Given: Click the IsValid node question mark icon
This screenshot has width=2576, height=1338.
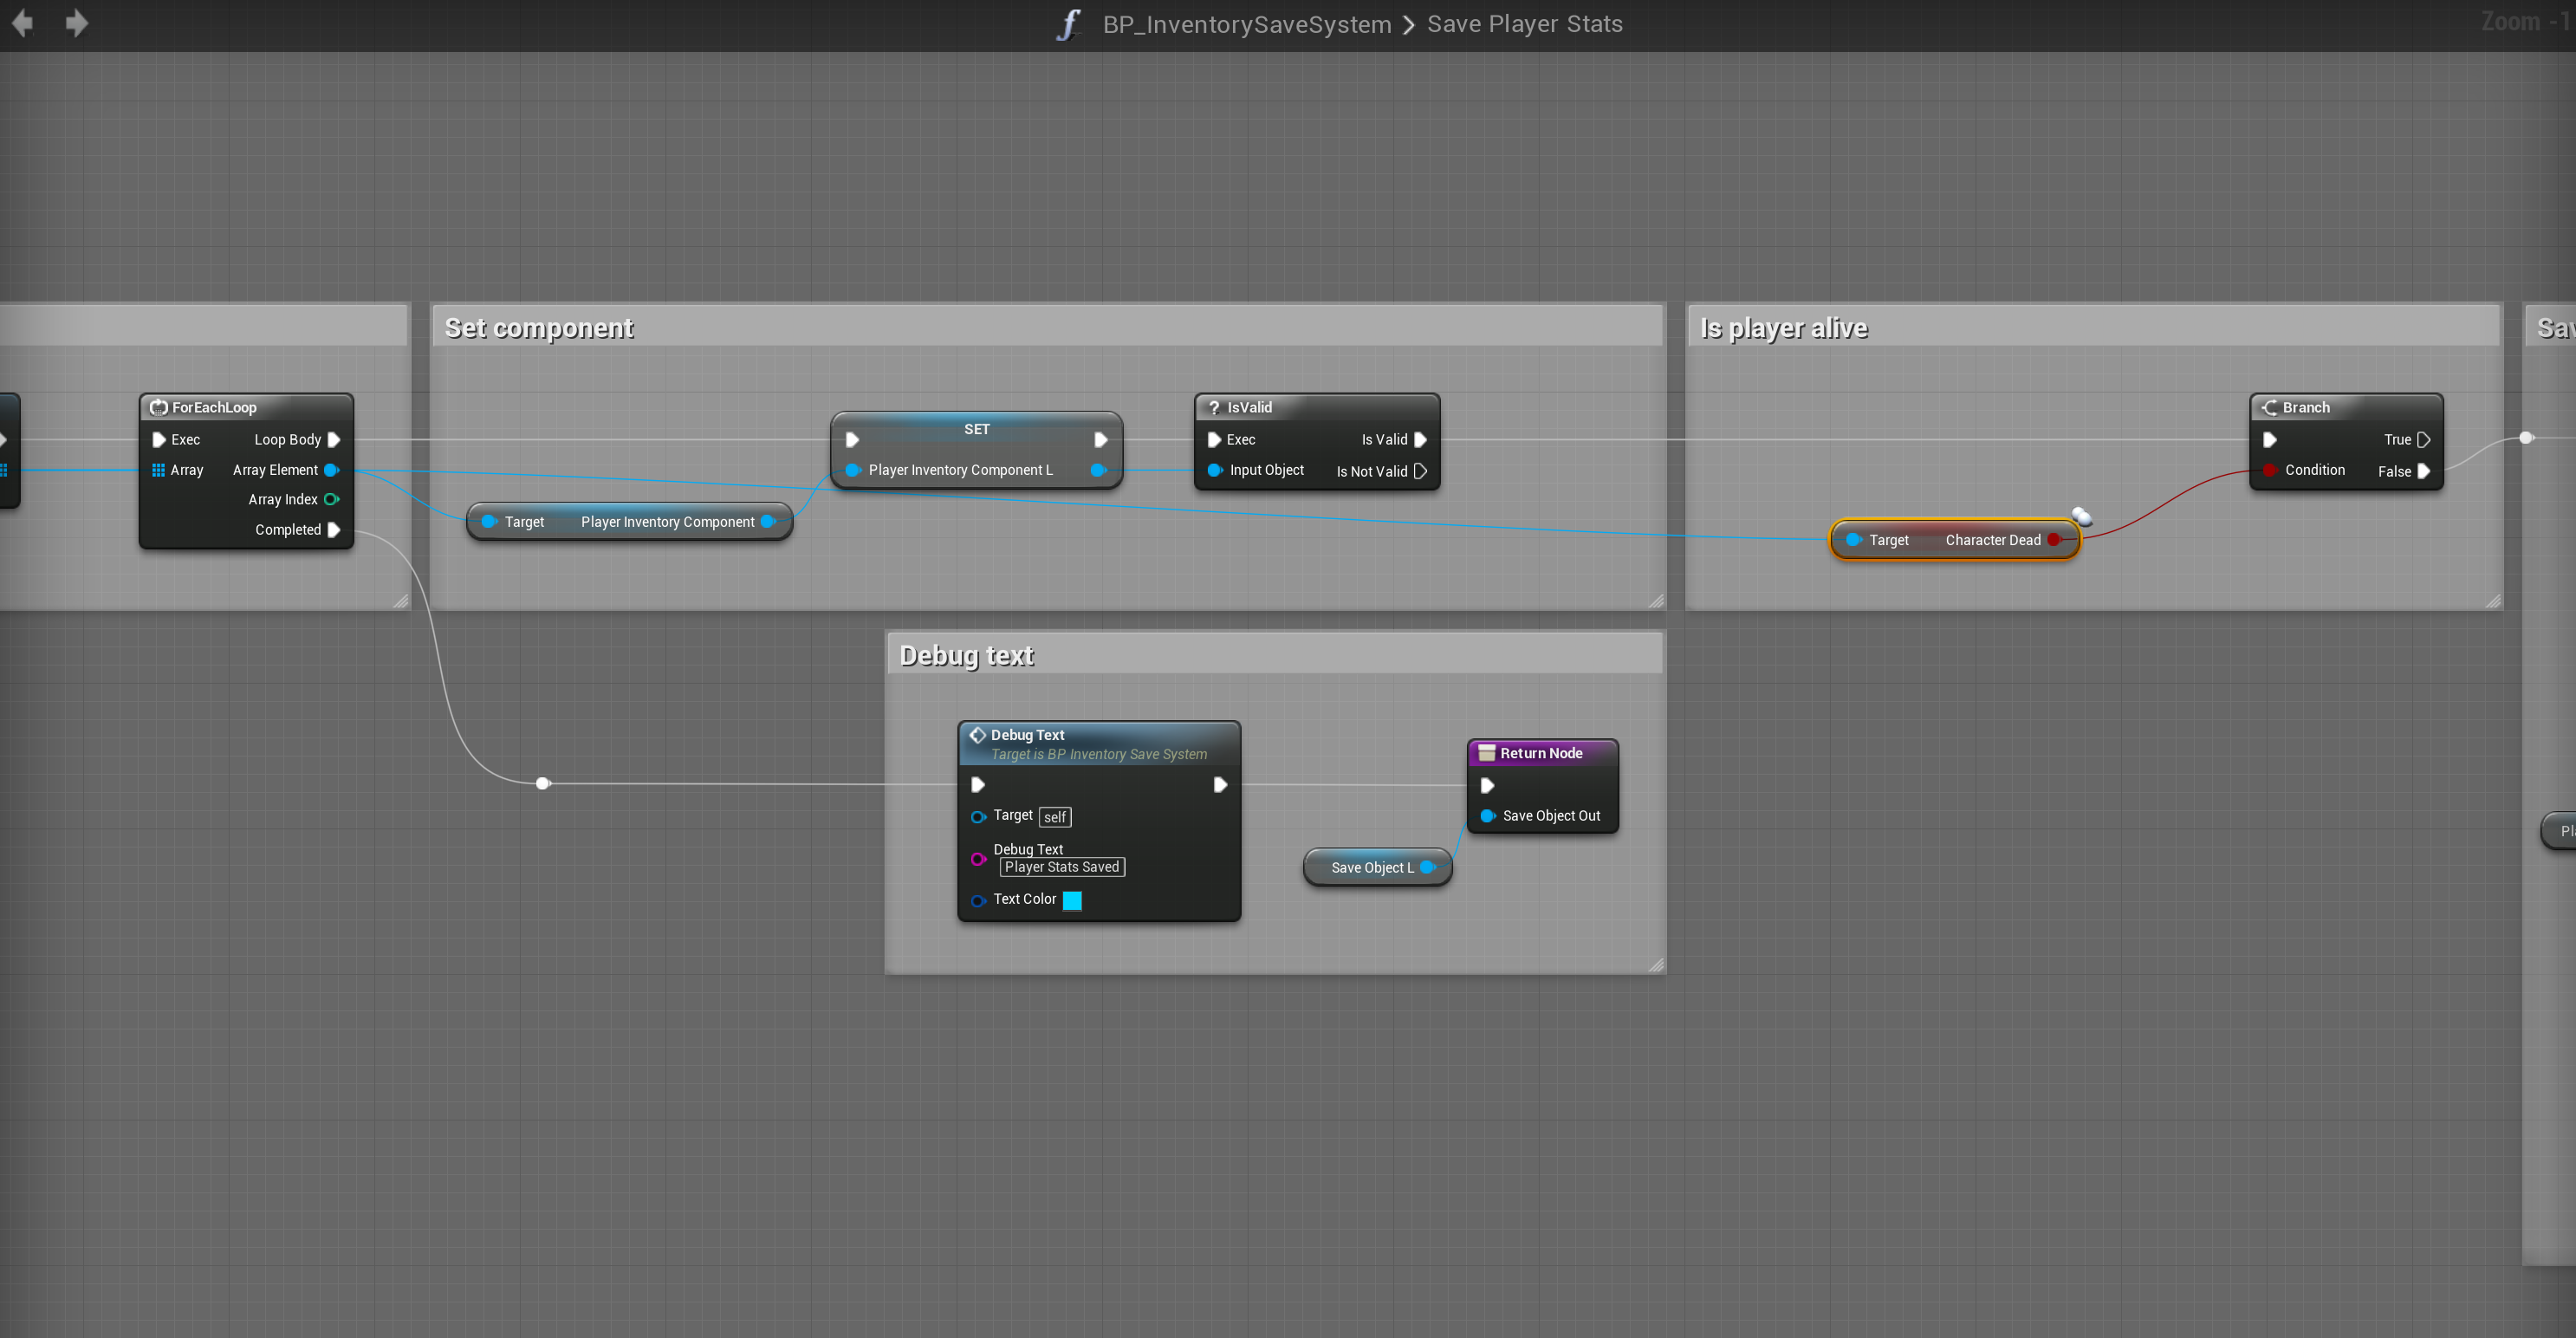Looking at the screenshot, I should [1213, 407].
